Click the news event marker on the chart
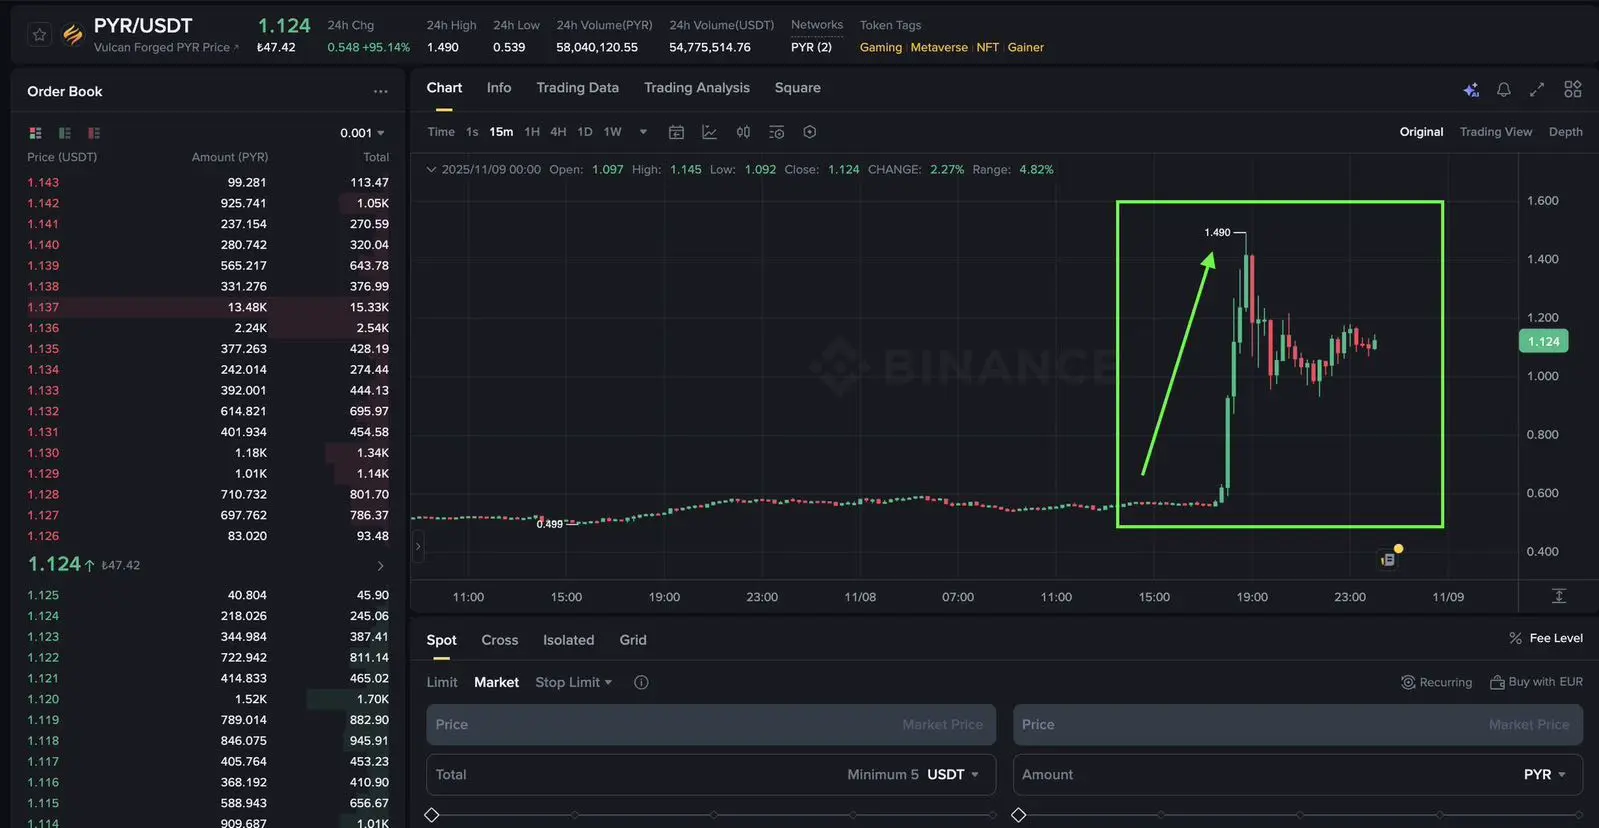Image resolution: width=1599 pixels, height=828 pixels. click(1388, 559)
